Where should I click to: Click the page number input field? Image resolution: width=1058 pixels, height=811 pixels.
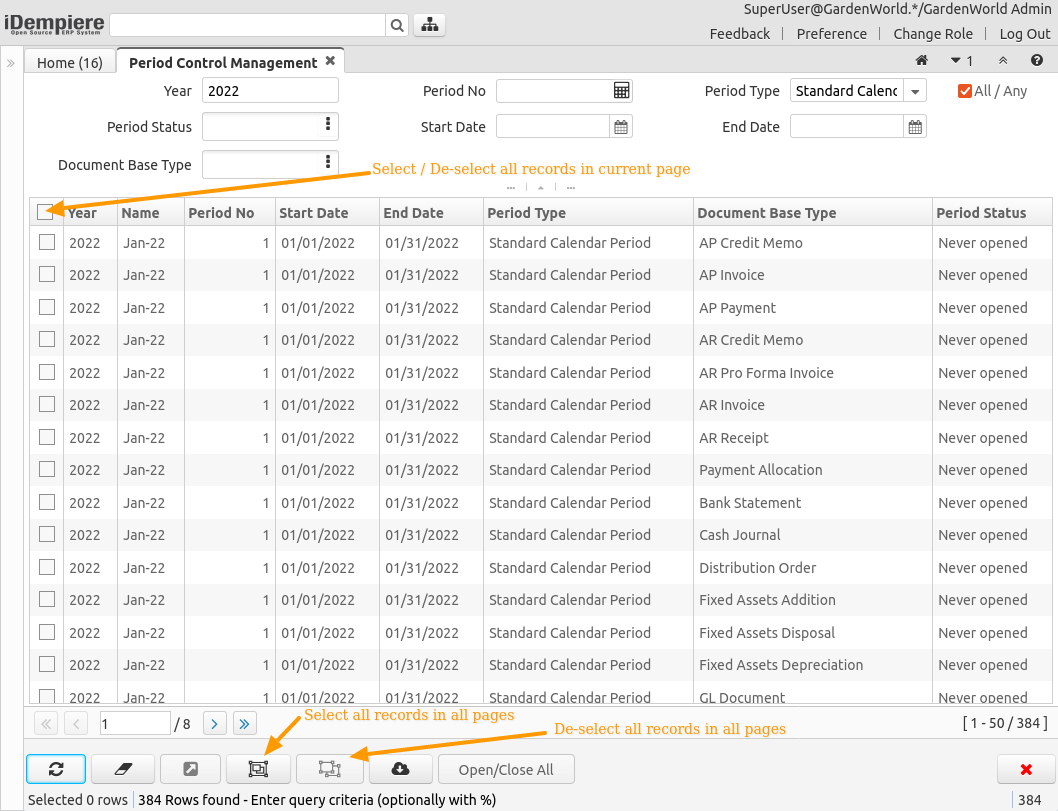click(x=134, y=722)
